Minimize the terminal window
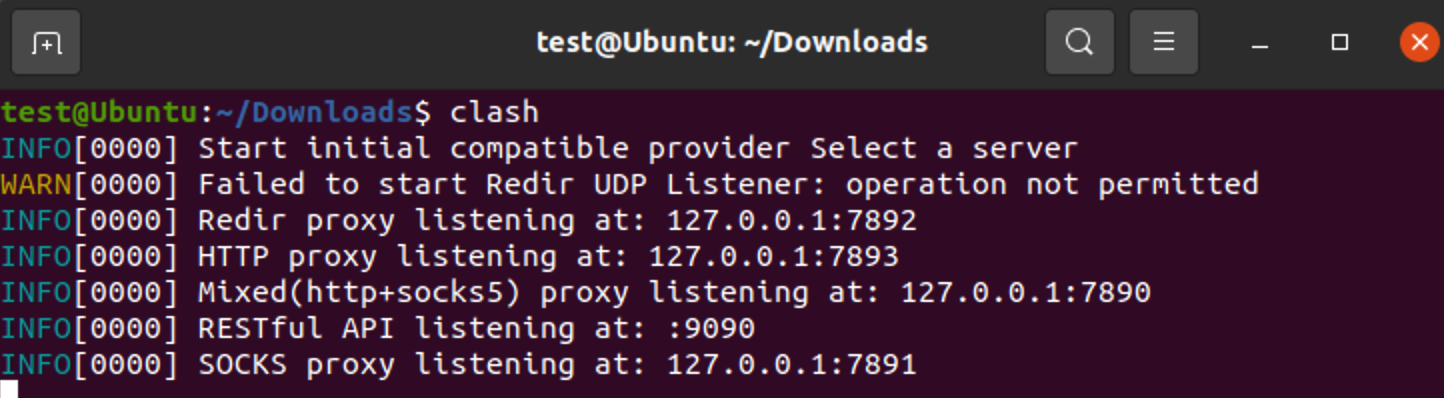The width and height of the screenshot is (1444, 398). [x=1261, y=43]
